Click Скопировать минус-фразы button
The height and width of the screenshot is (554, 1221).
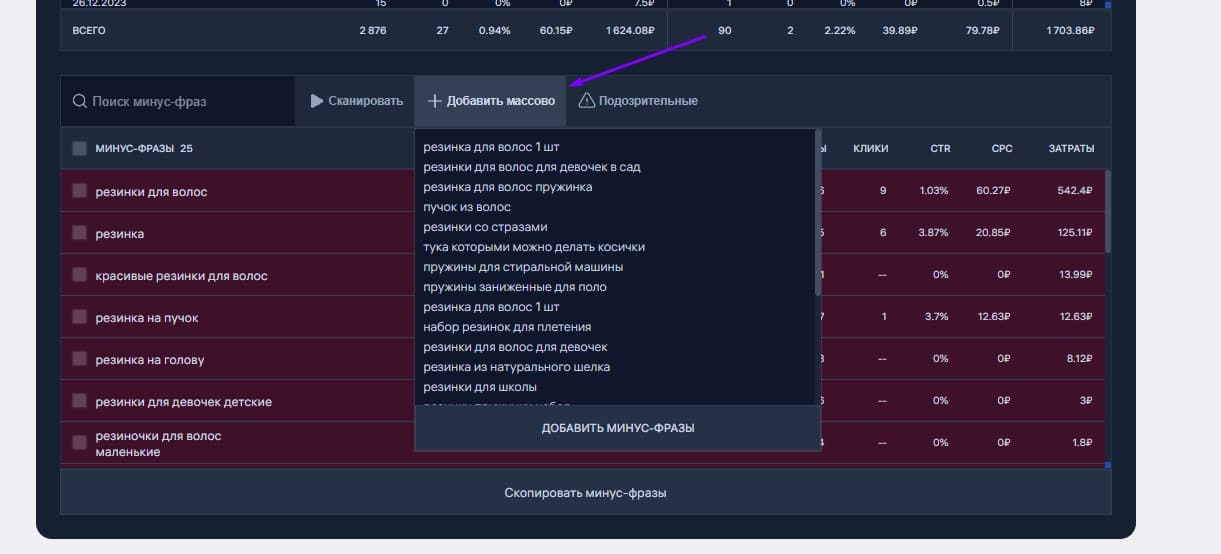coord(586,493)
